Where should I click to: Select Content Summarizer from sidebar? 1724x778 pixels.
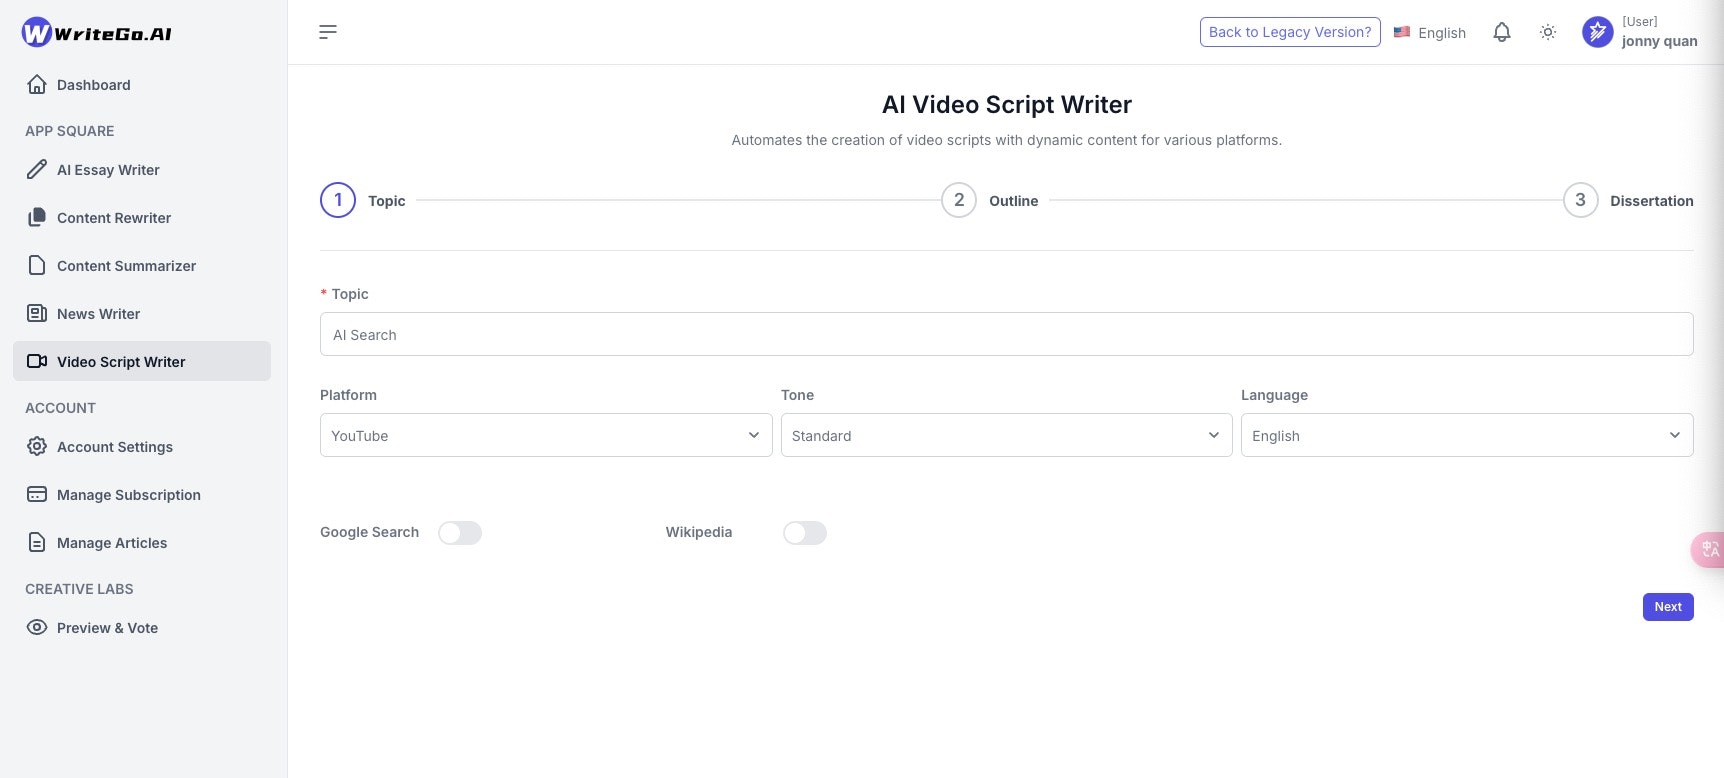(142, 266)
